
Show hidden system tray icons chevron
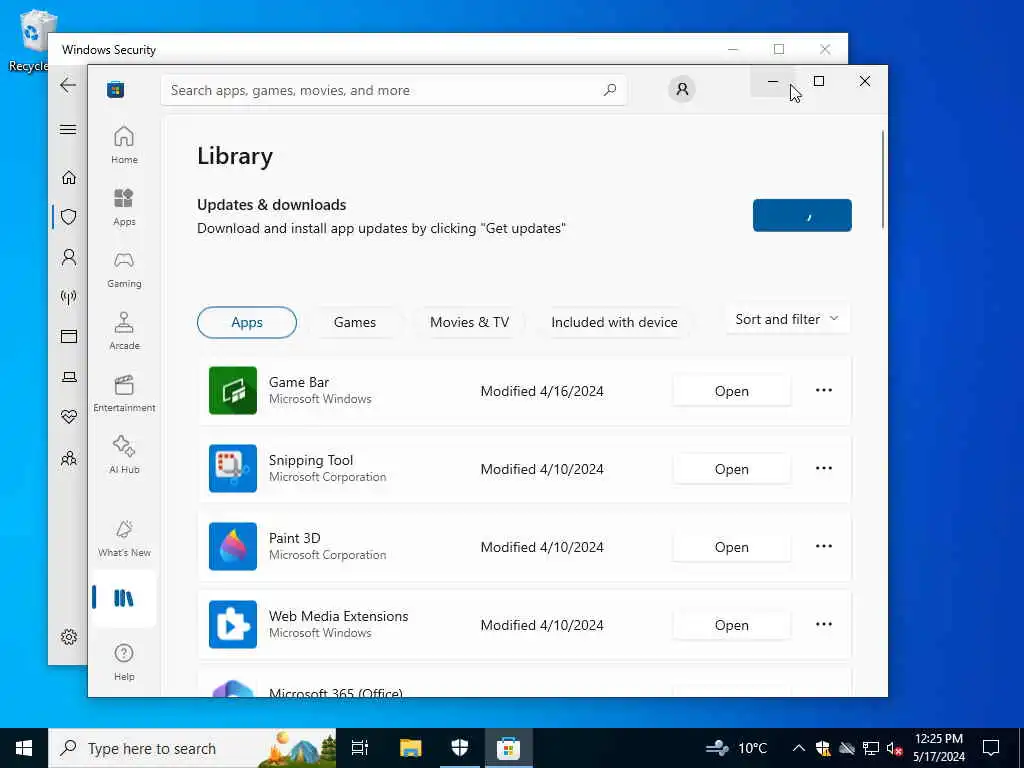pos(799,748)
